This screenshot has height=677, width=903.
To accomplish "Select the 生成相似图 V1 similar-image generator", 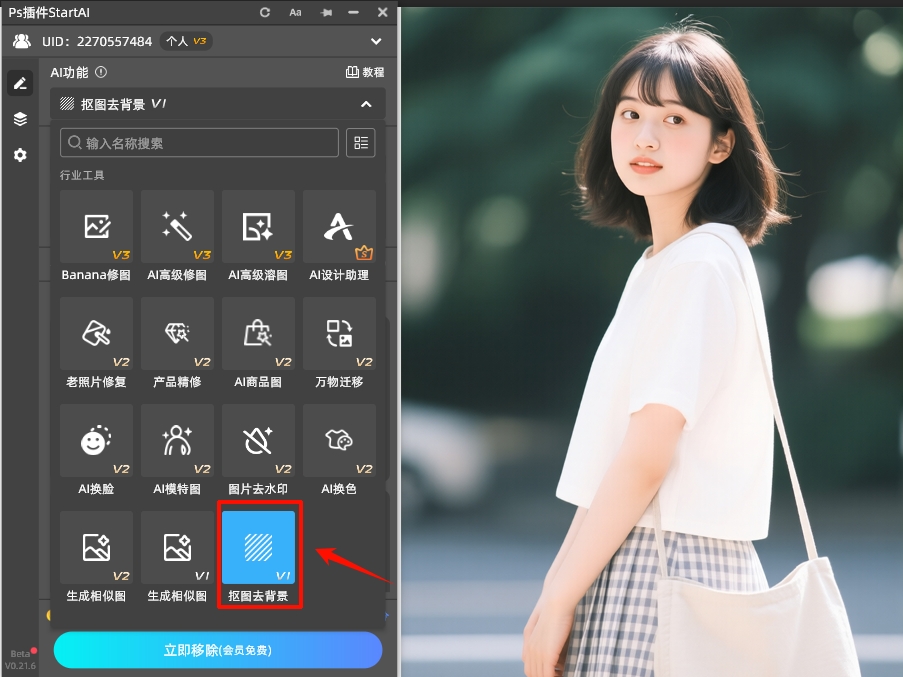I will (177, 548).
